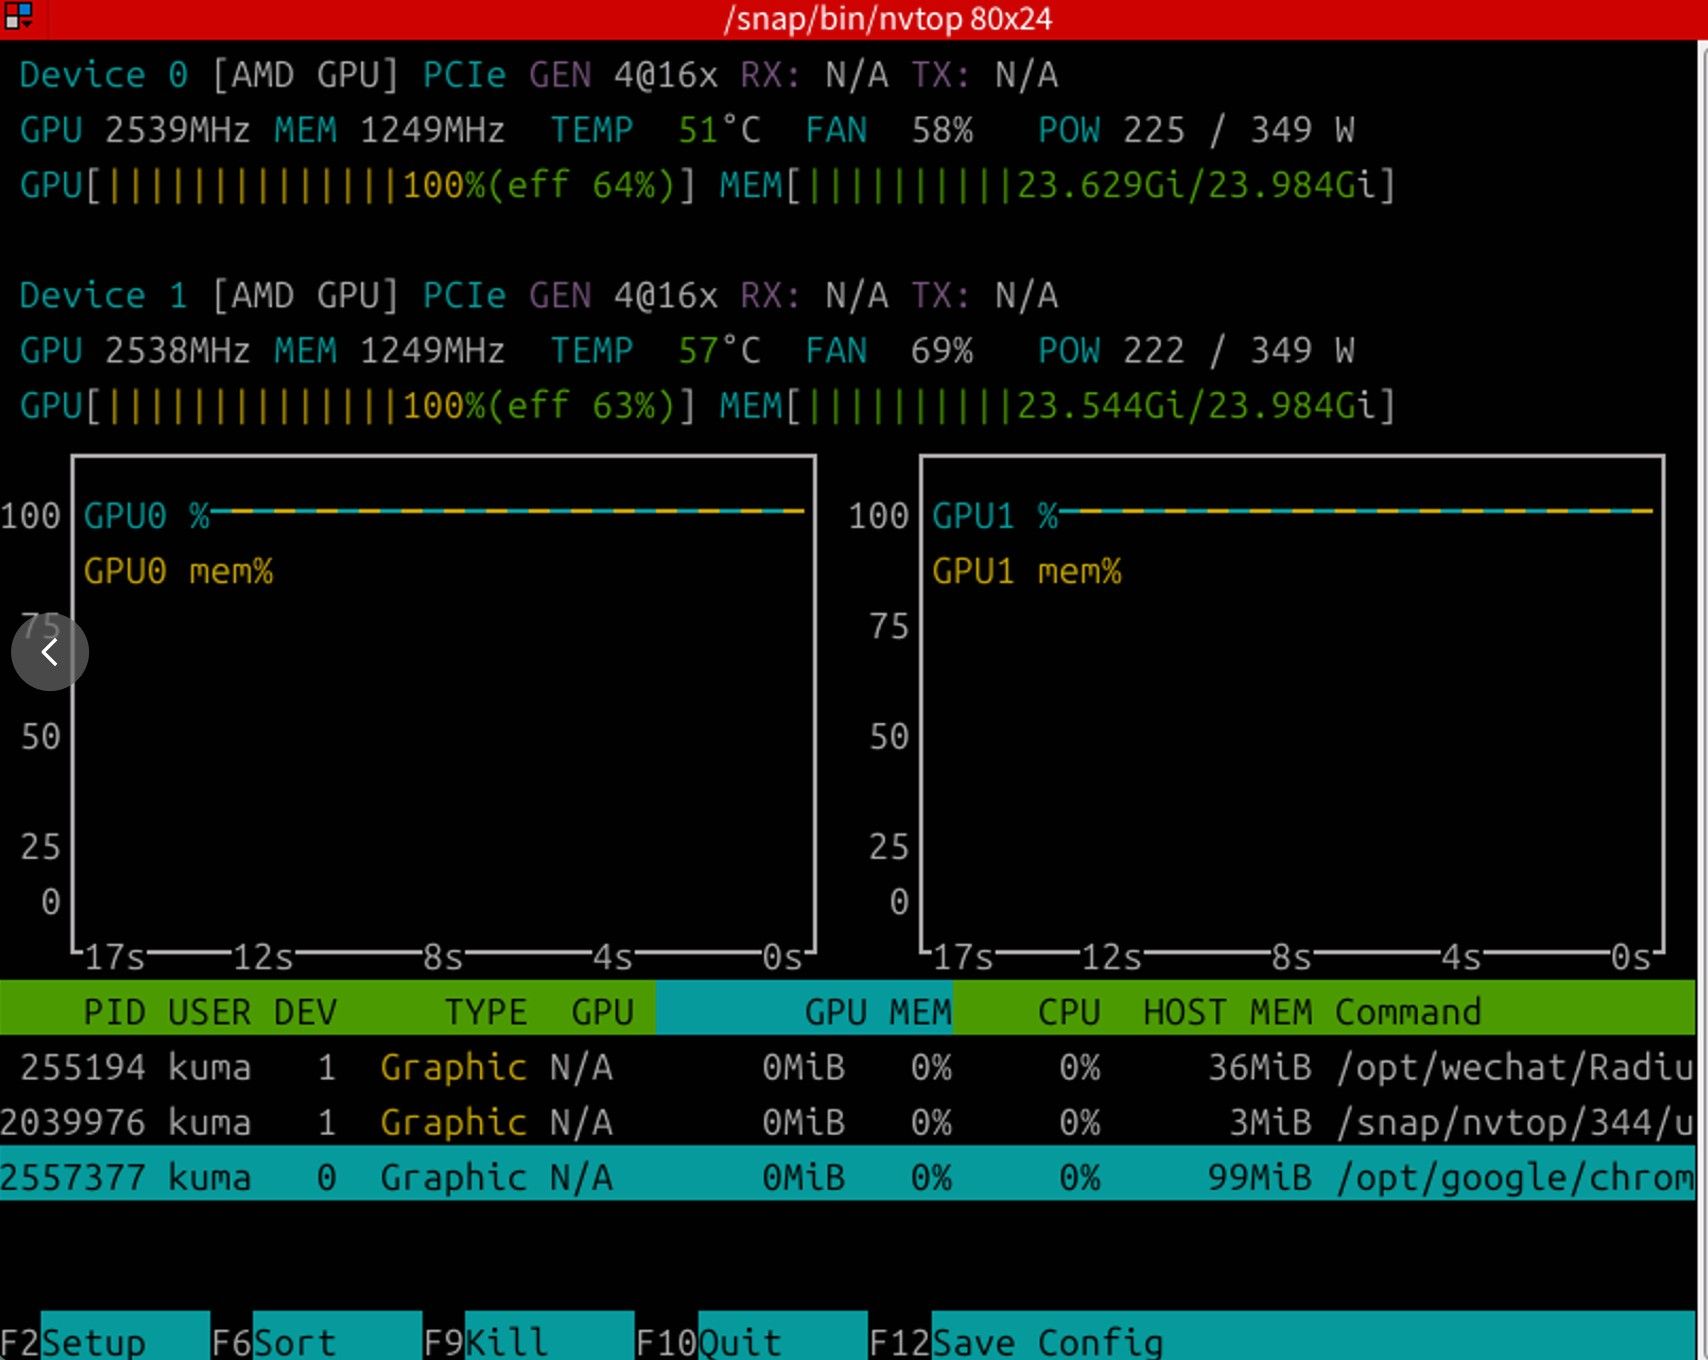1708x1360 pixels.
Task: Click Device 0 temperature 51°C
Action: [719, 130]
